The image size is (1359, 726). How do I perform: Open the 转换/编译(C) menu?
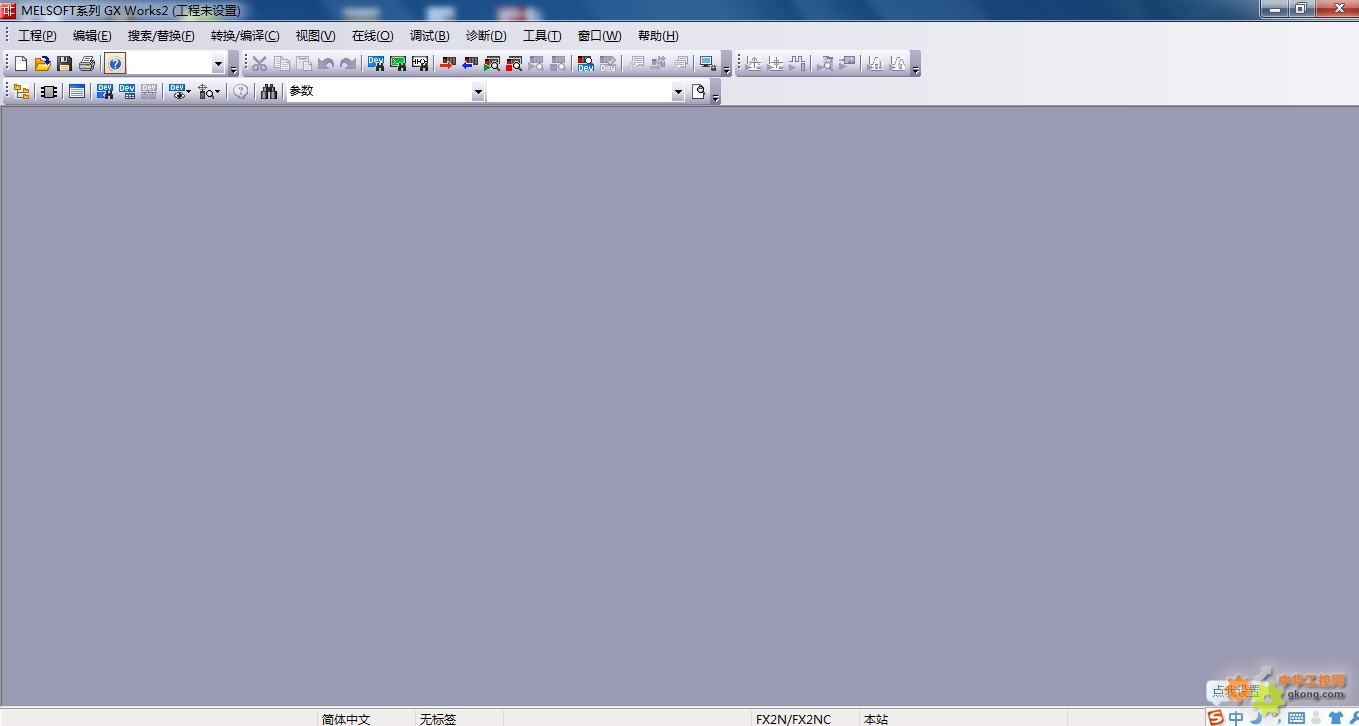[245, 36]
